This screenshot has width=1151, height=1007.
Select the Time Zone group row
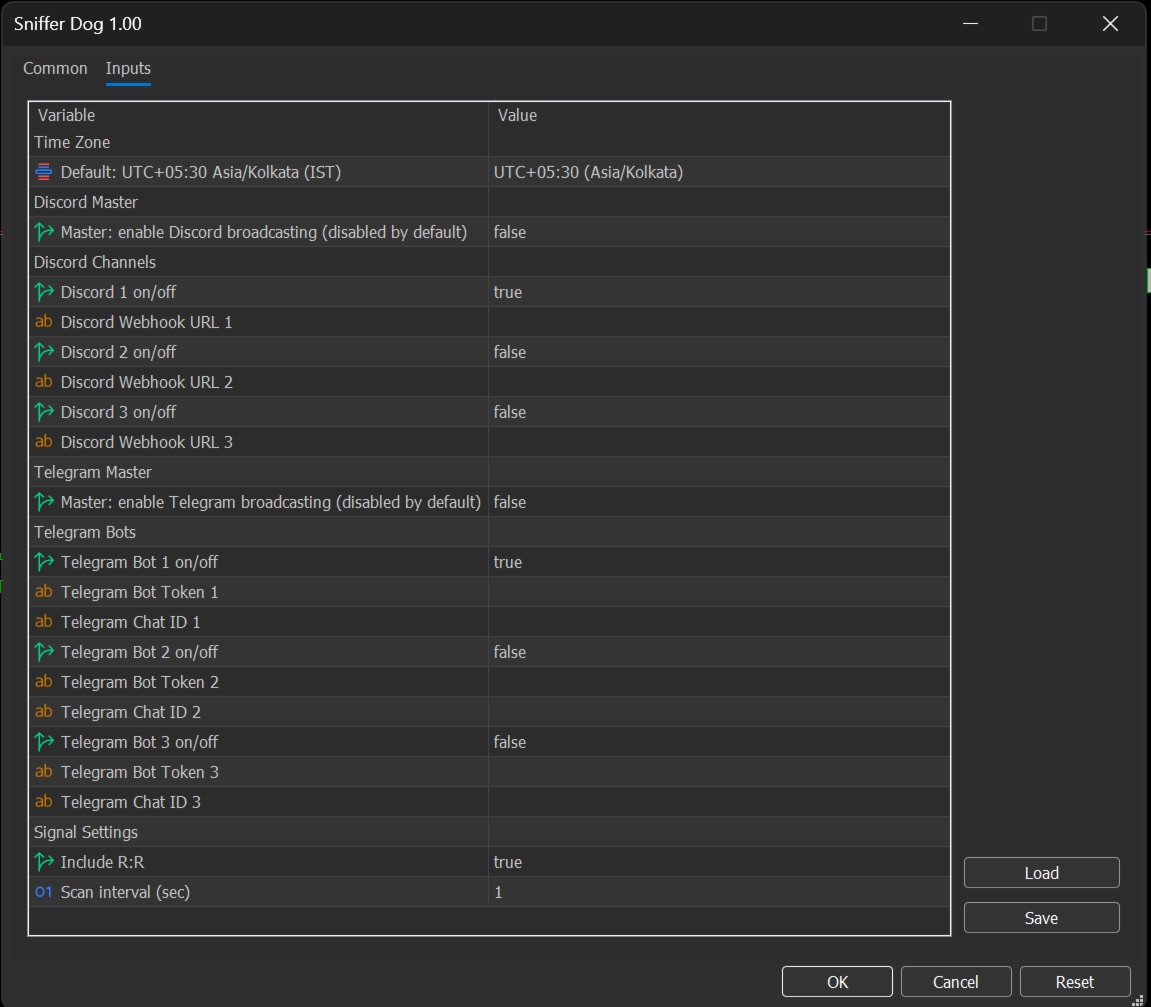click(x=490, y=142)
